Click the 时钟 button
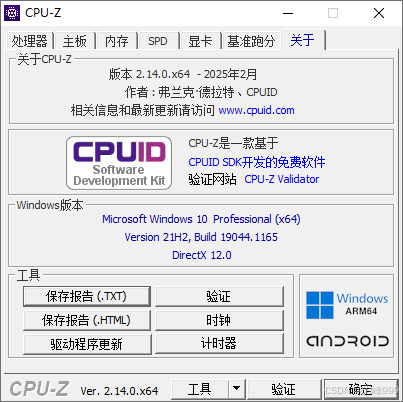This screenshot has height=402, width=403. coord(219,320)
